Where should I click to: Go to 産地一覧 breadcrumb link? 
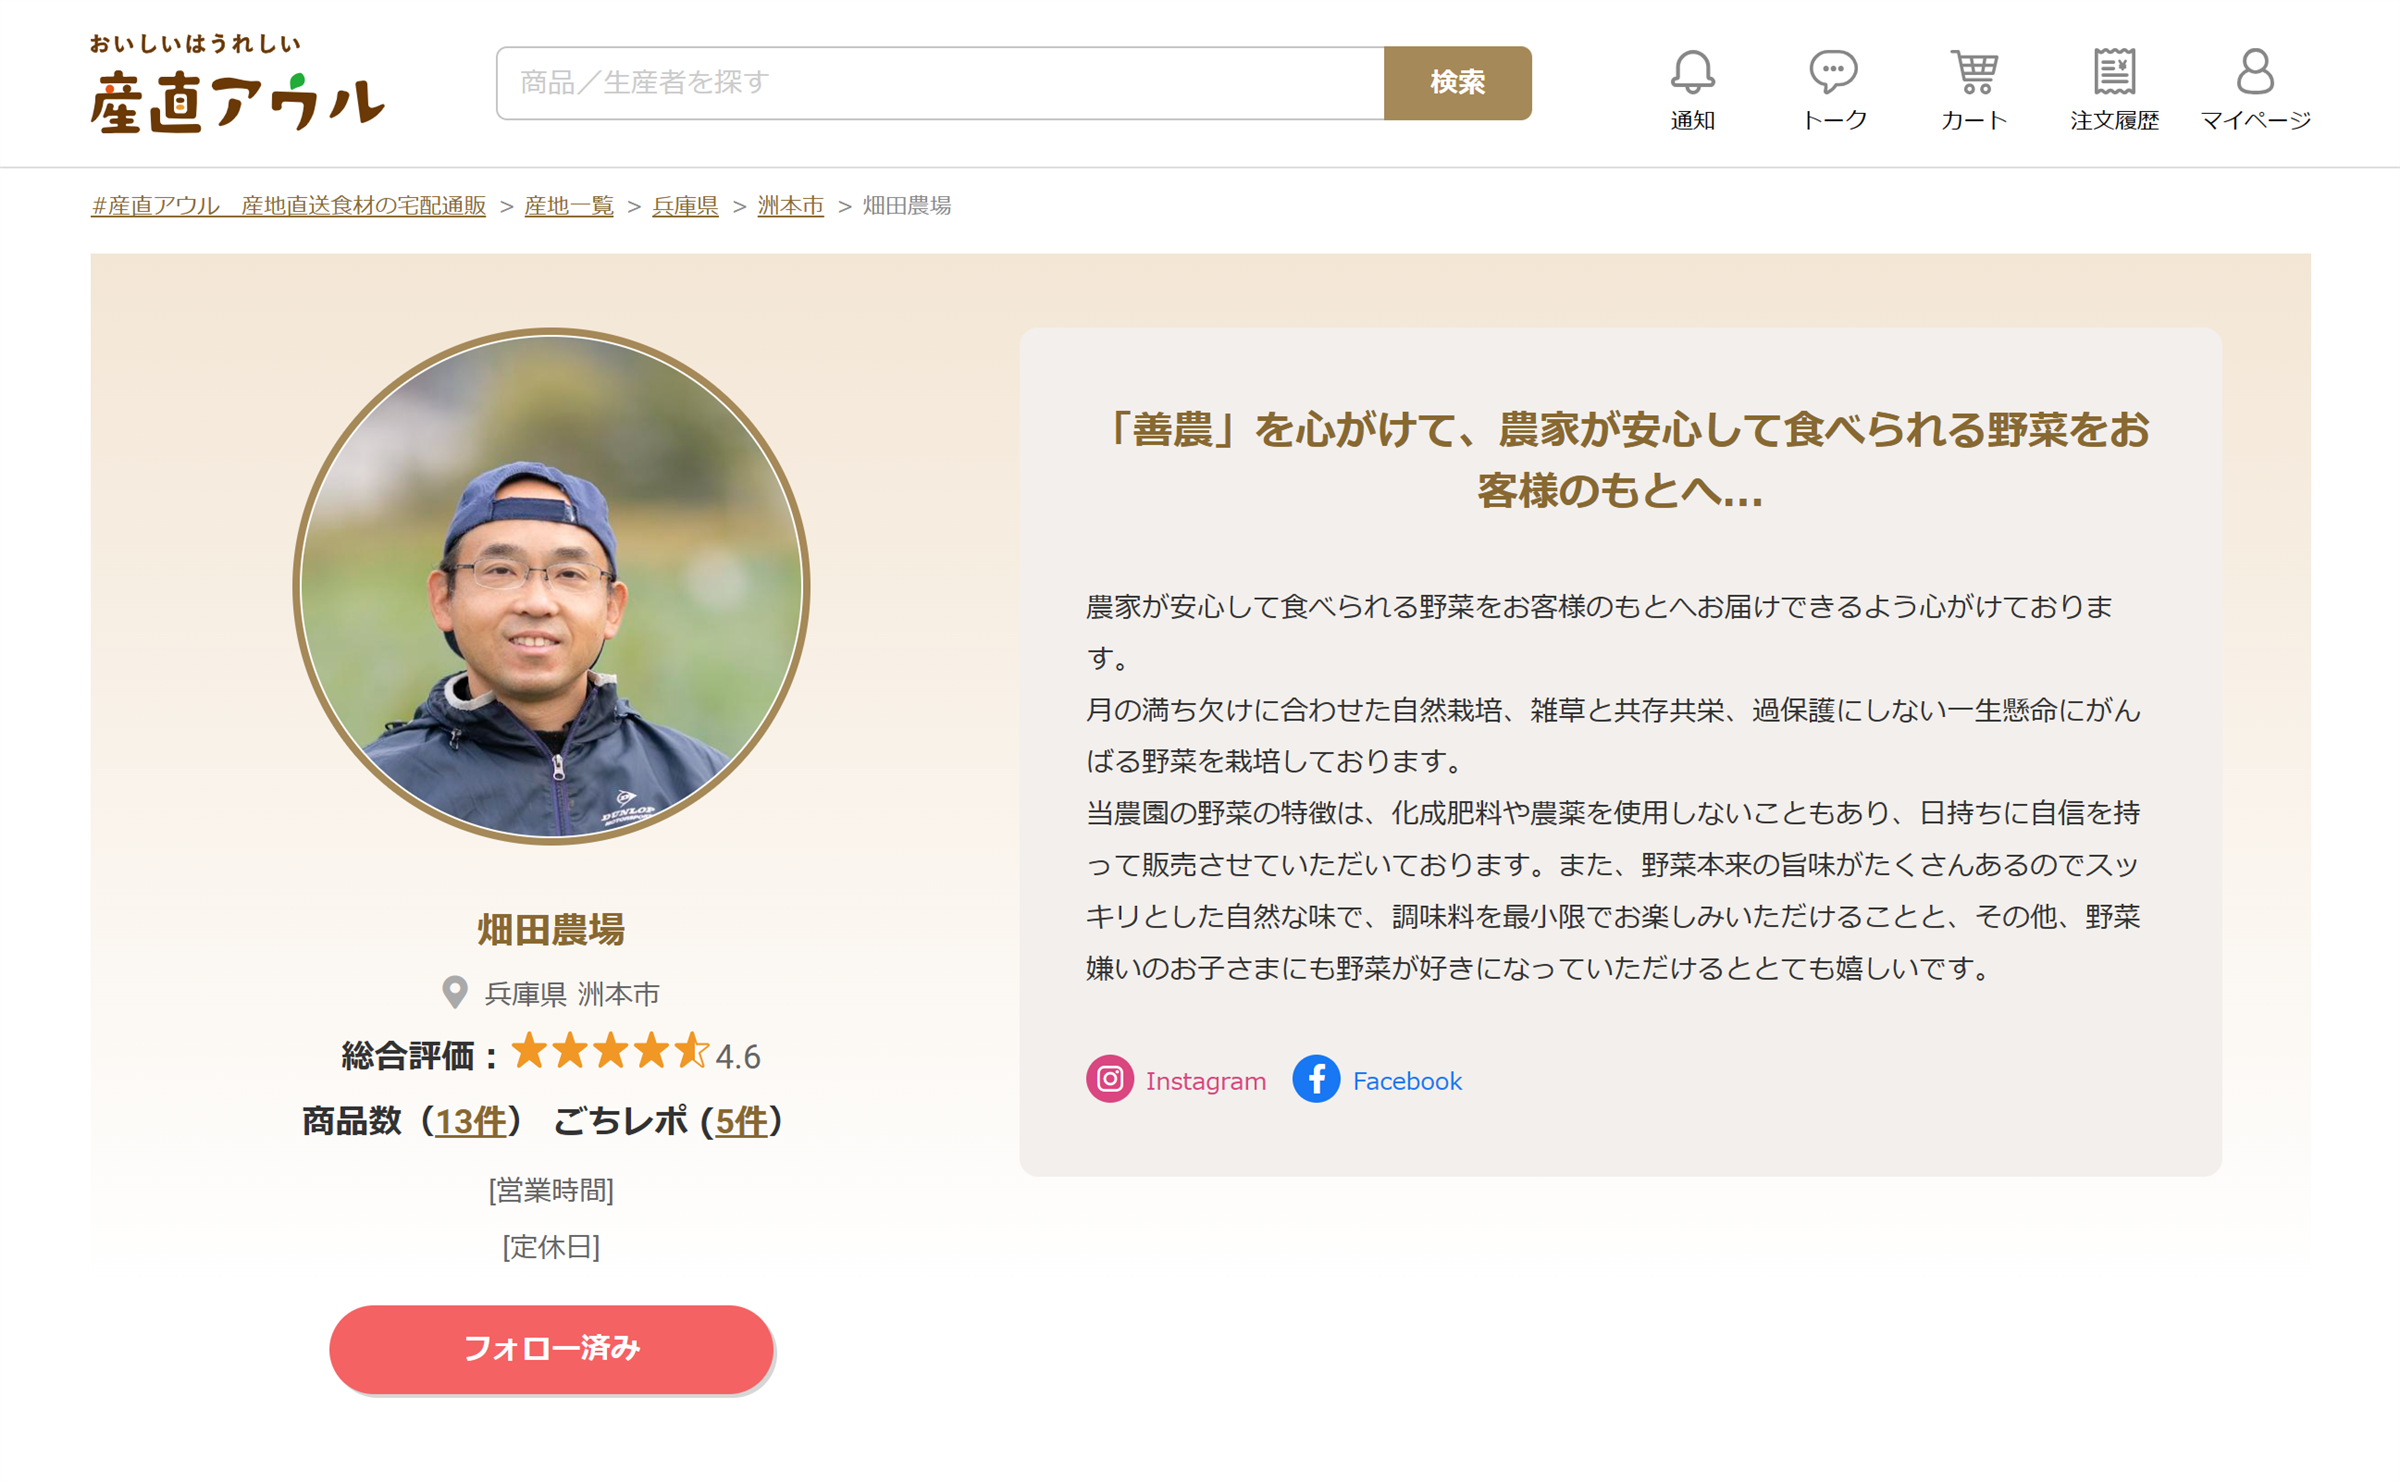click(x=569, y=206)
